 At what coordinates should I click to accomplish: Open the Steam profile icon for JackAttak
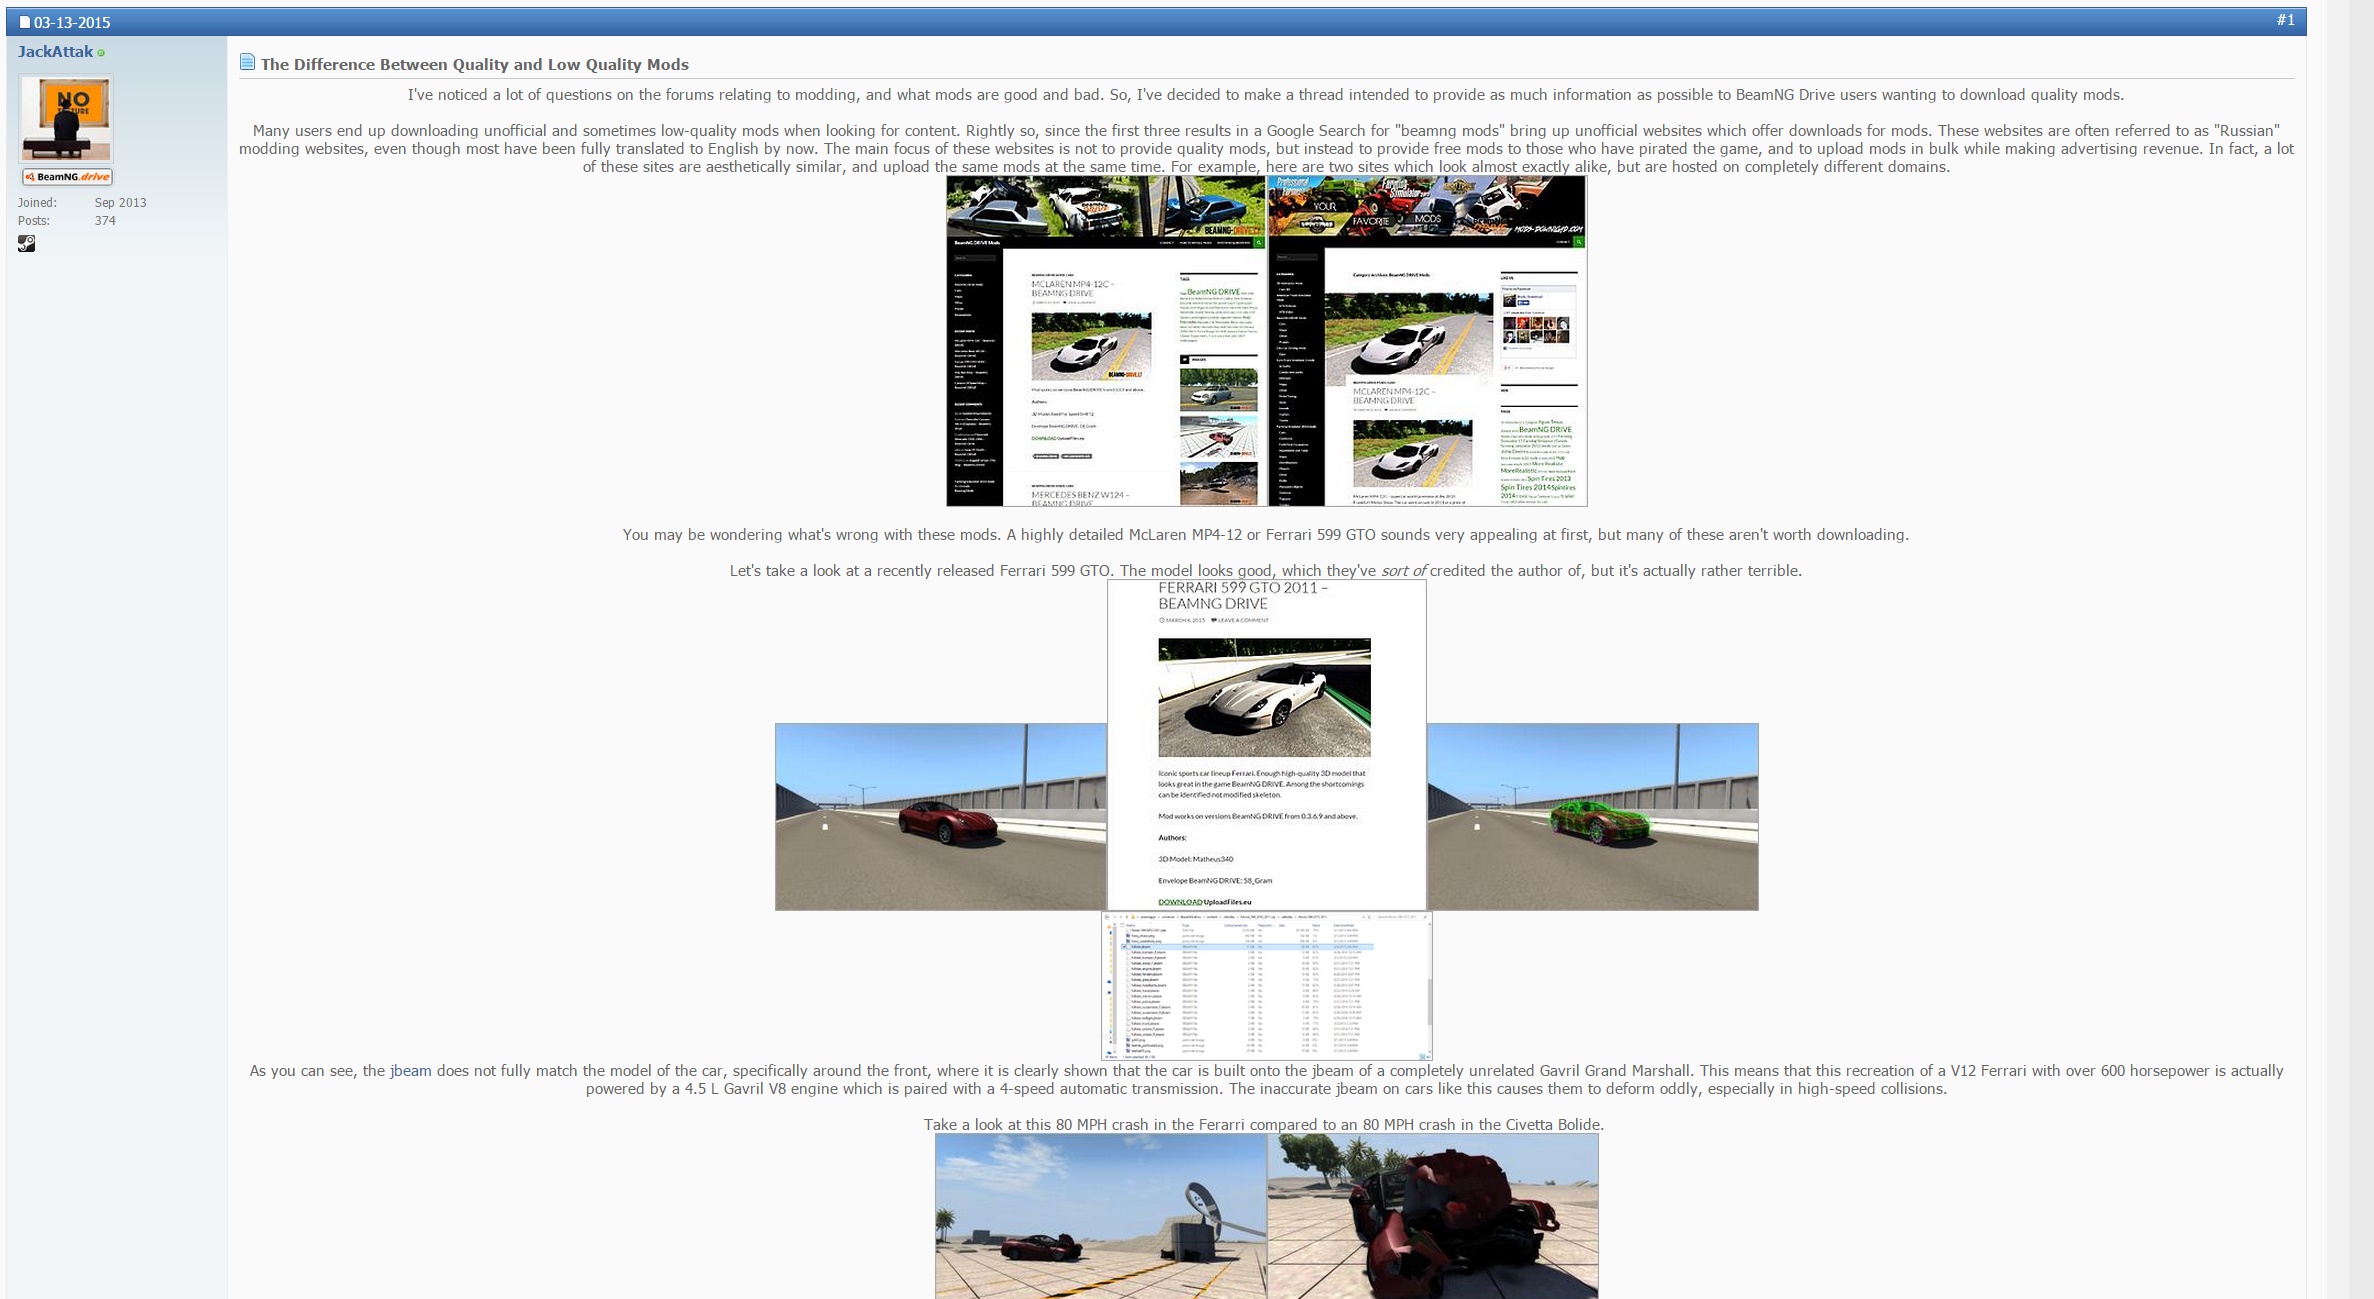[x=27, y=243]
